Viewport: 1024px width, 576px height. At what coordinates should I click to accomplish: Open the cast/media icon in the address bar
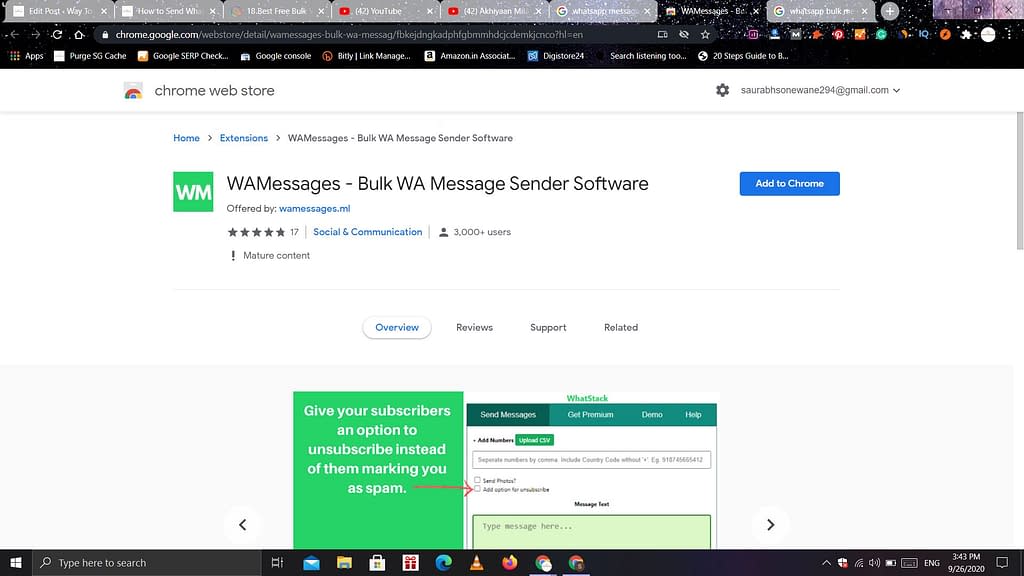[662, 35]
